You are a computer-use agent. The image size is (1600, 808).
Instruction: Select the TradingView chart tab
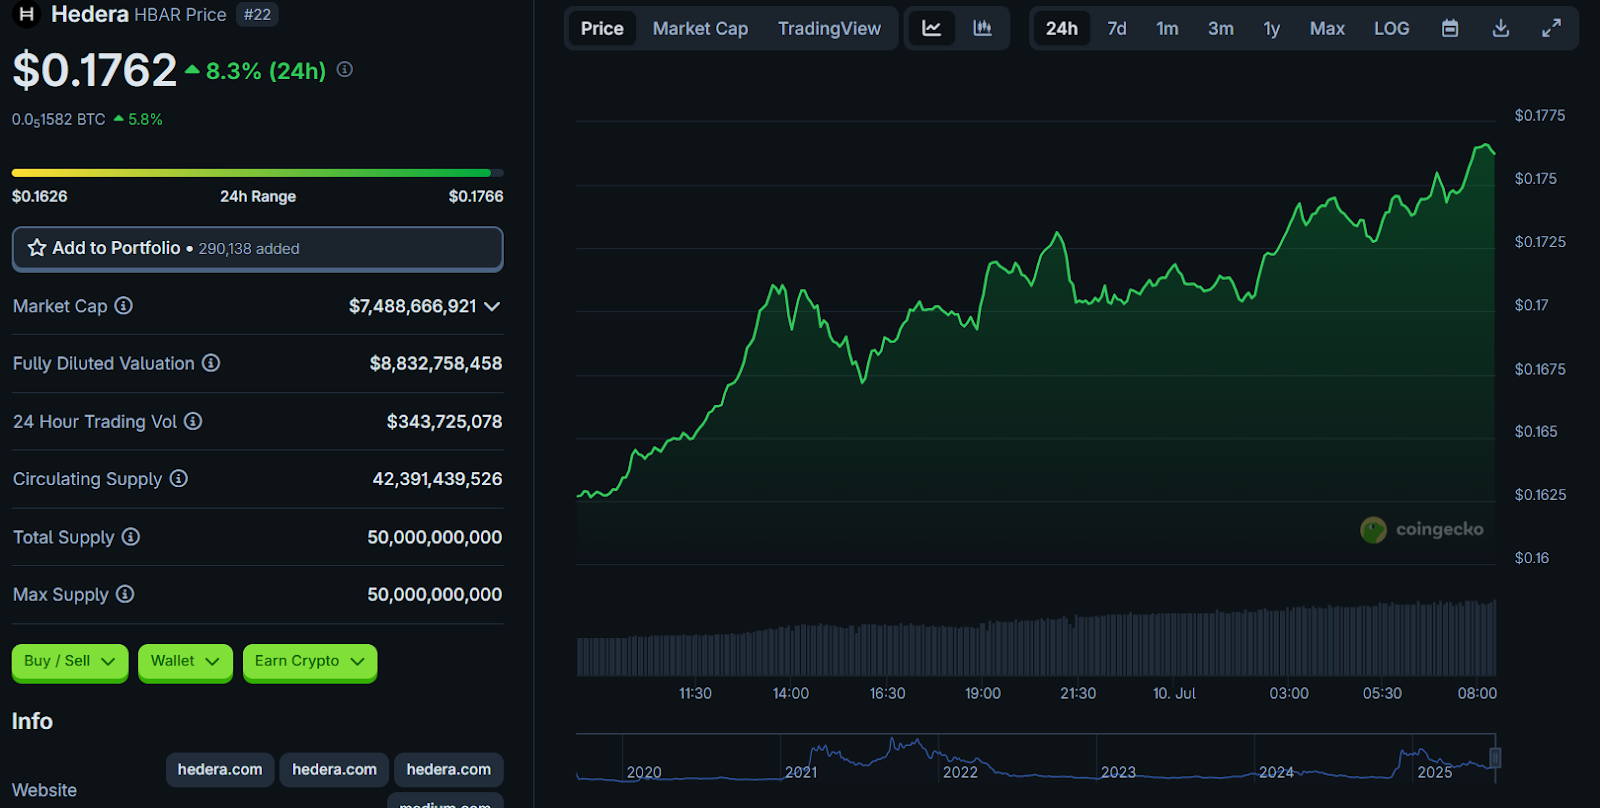tap(829, 28)
